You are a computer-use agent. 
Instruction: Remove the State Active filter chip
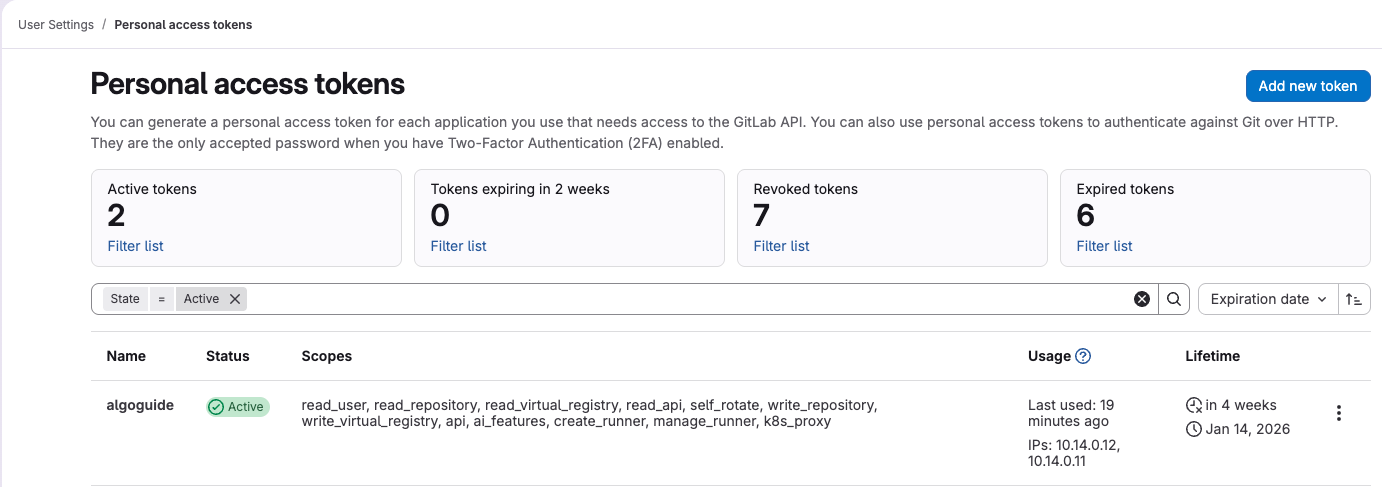[235, 299]
